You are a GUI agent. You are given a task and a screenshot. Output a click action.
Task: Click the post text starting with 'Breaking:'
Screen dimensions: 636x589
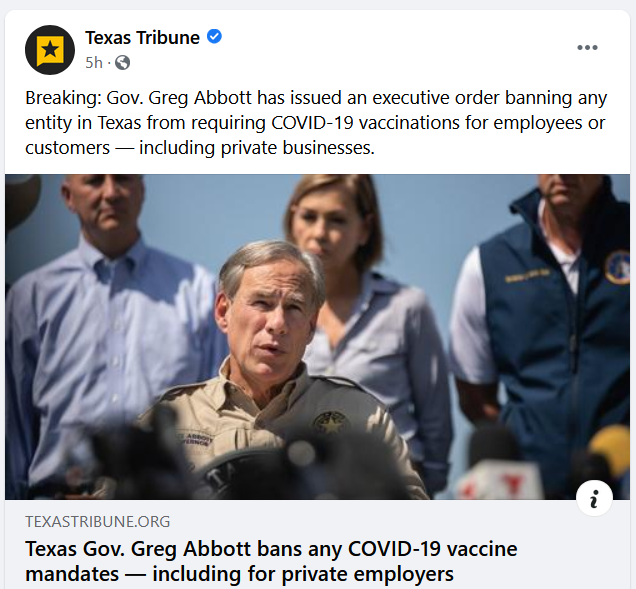click(300, 124)
